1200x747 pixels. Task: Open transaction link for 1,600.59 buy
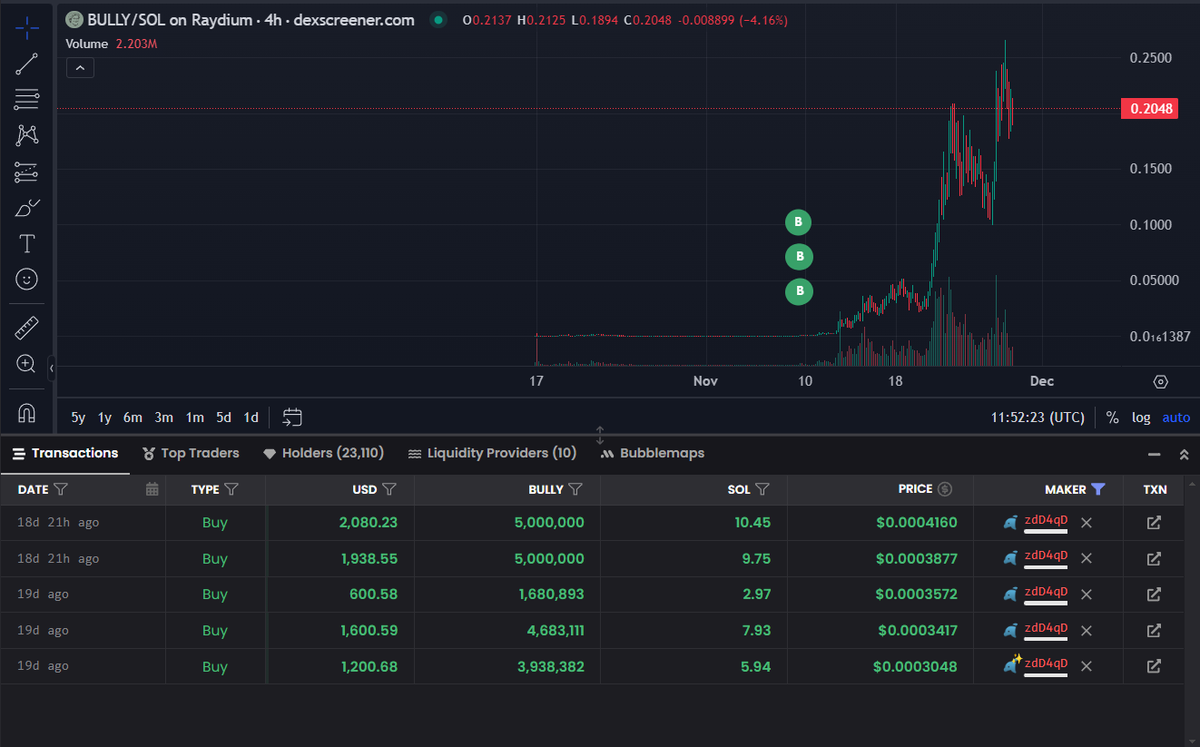tap(1153, 630)
